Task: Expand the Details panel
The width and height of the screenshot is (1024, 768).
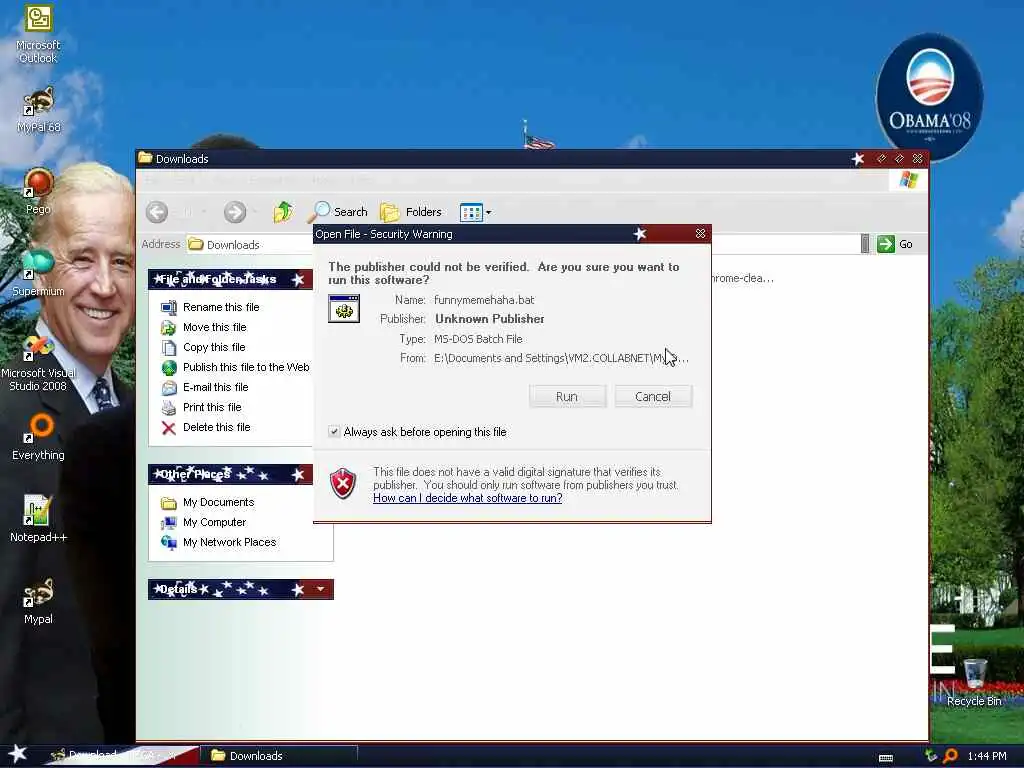Action: pyautogui.click(x=320, y=589)
